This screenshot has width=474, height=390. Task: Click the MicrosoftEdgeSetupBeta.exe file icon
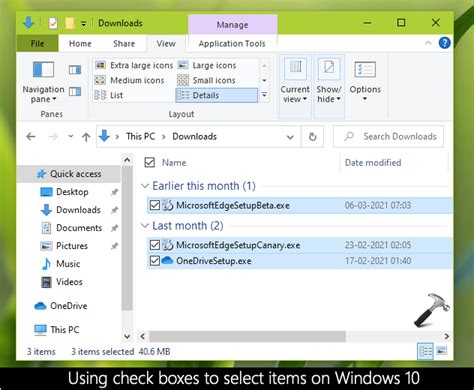(168, 205)
